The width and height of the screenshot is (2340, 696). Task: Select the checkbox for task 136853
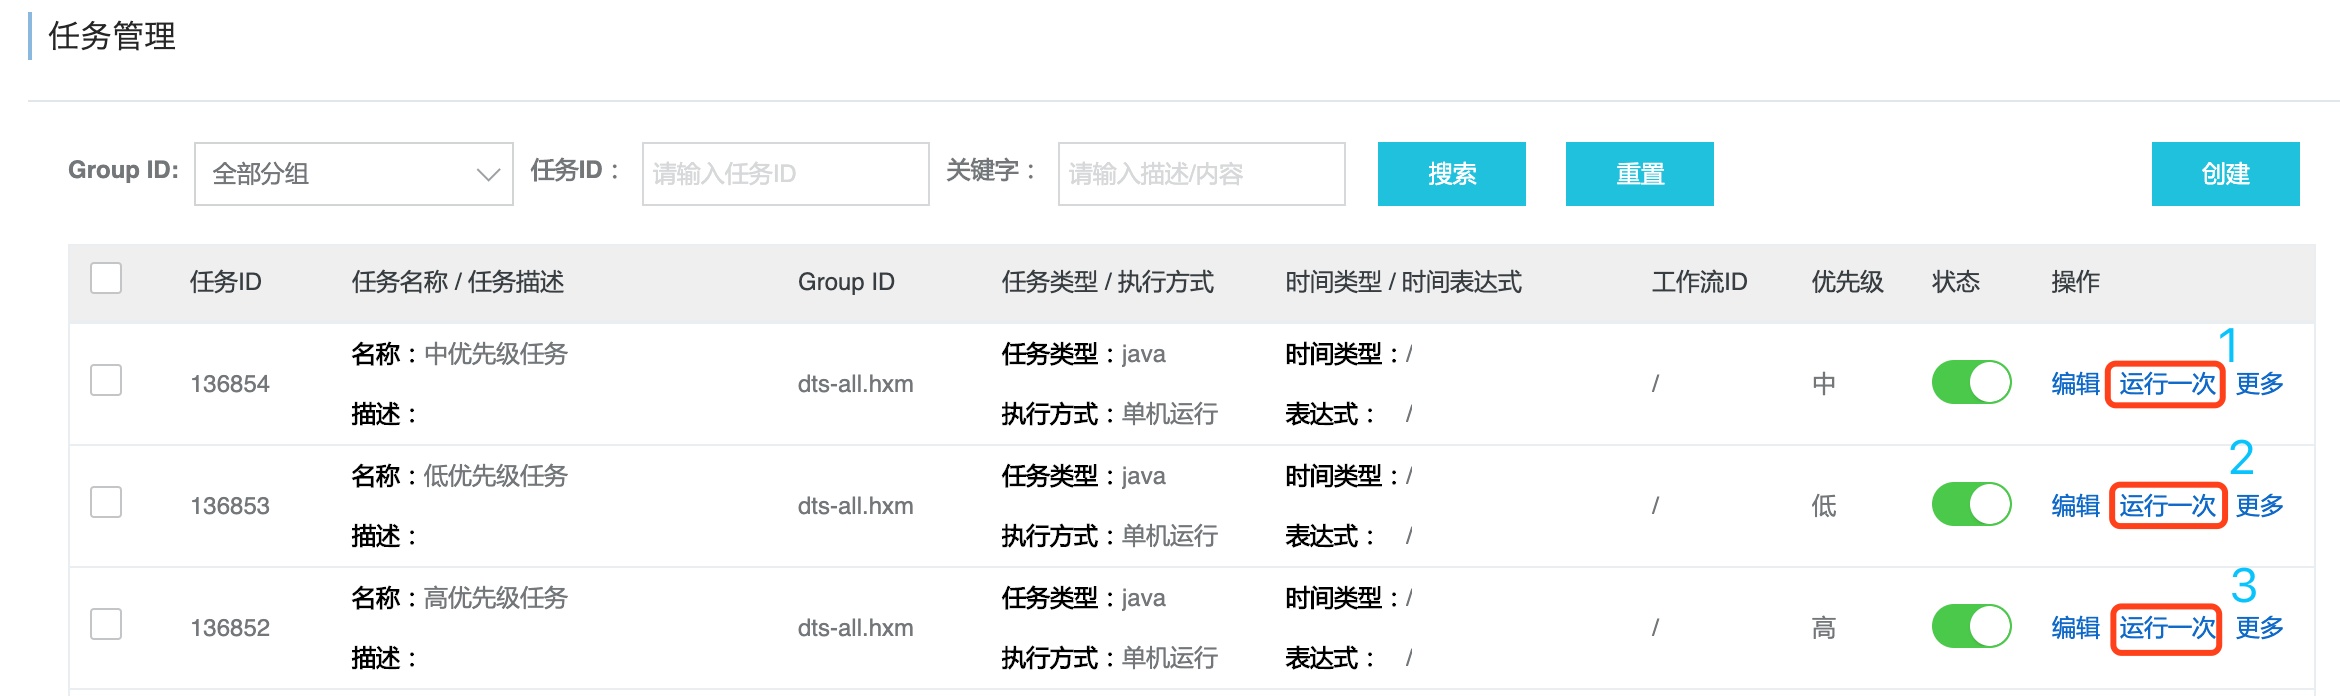(106, 502)
